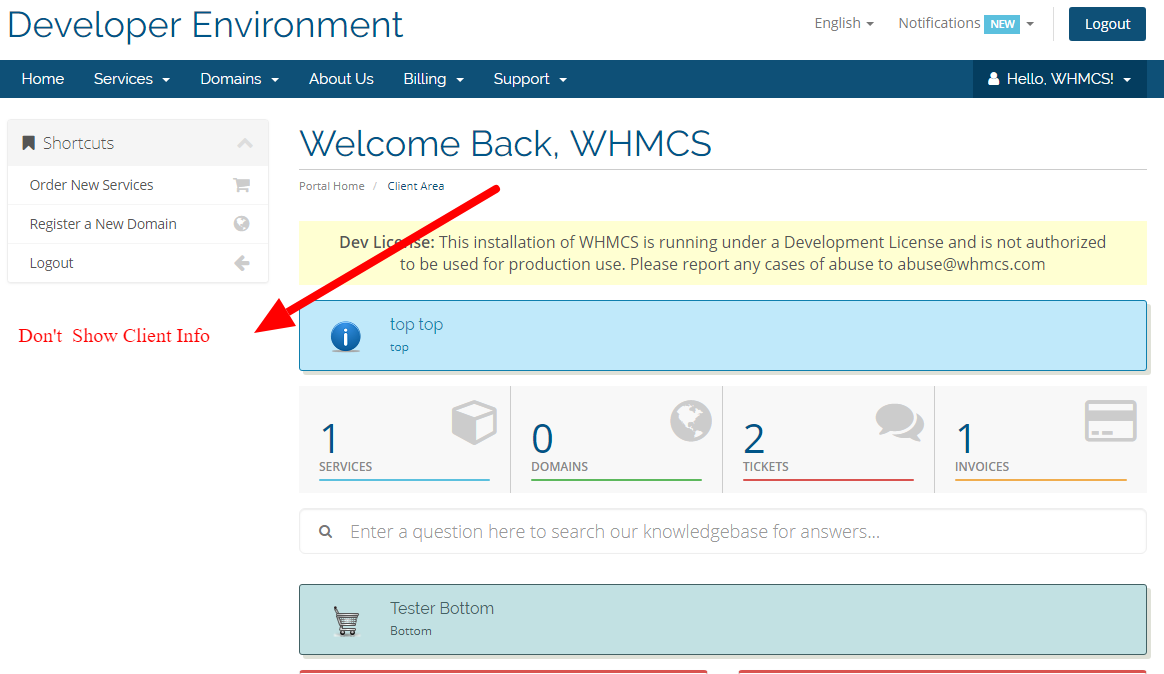Go to Home in navigation bar
Image resolution: width=1164 pixels, height=674 pixels.
42,79
